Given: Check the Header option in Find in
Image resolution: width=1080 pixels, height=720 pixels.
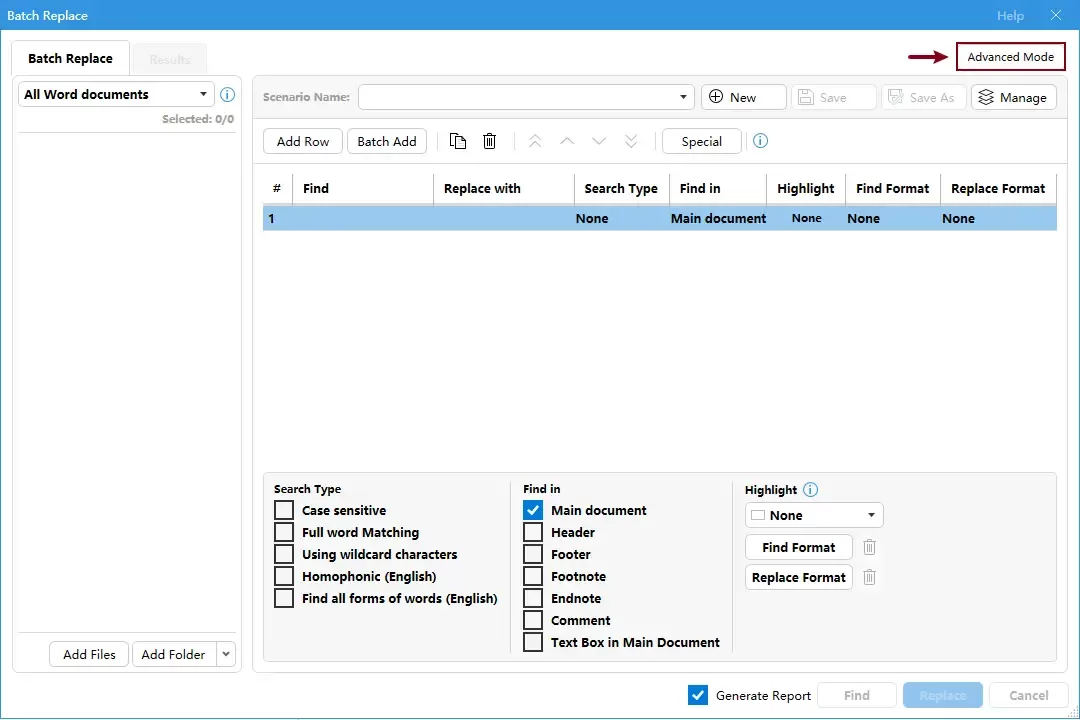Looking at the screenshot, I should [532, 532].
